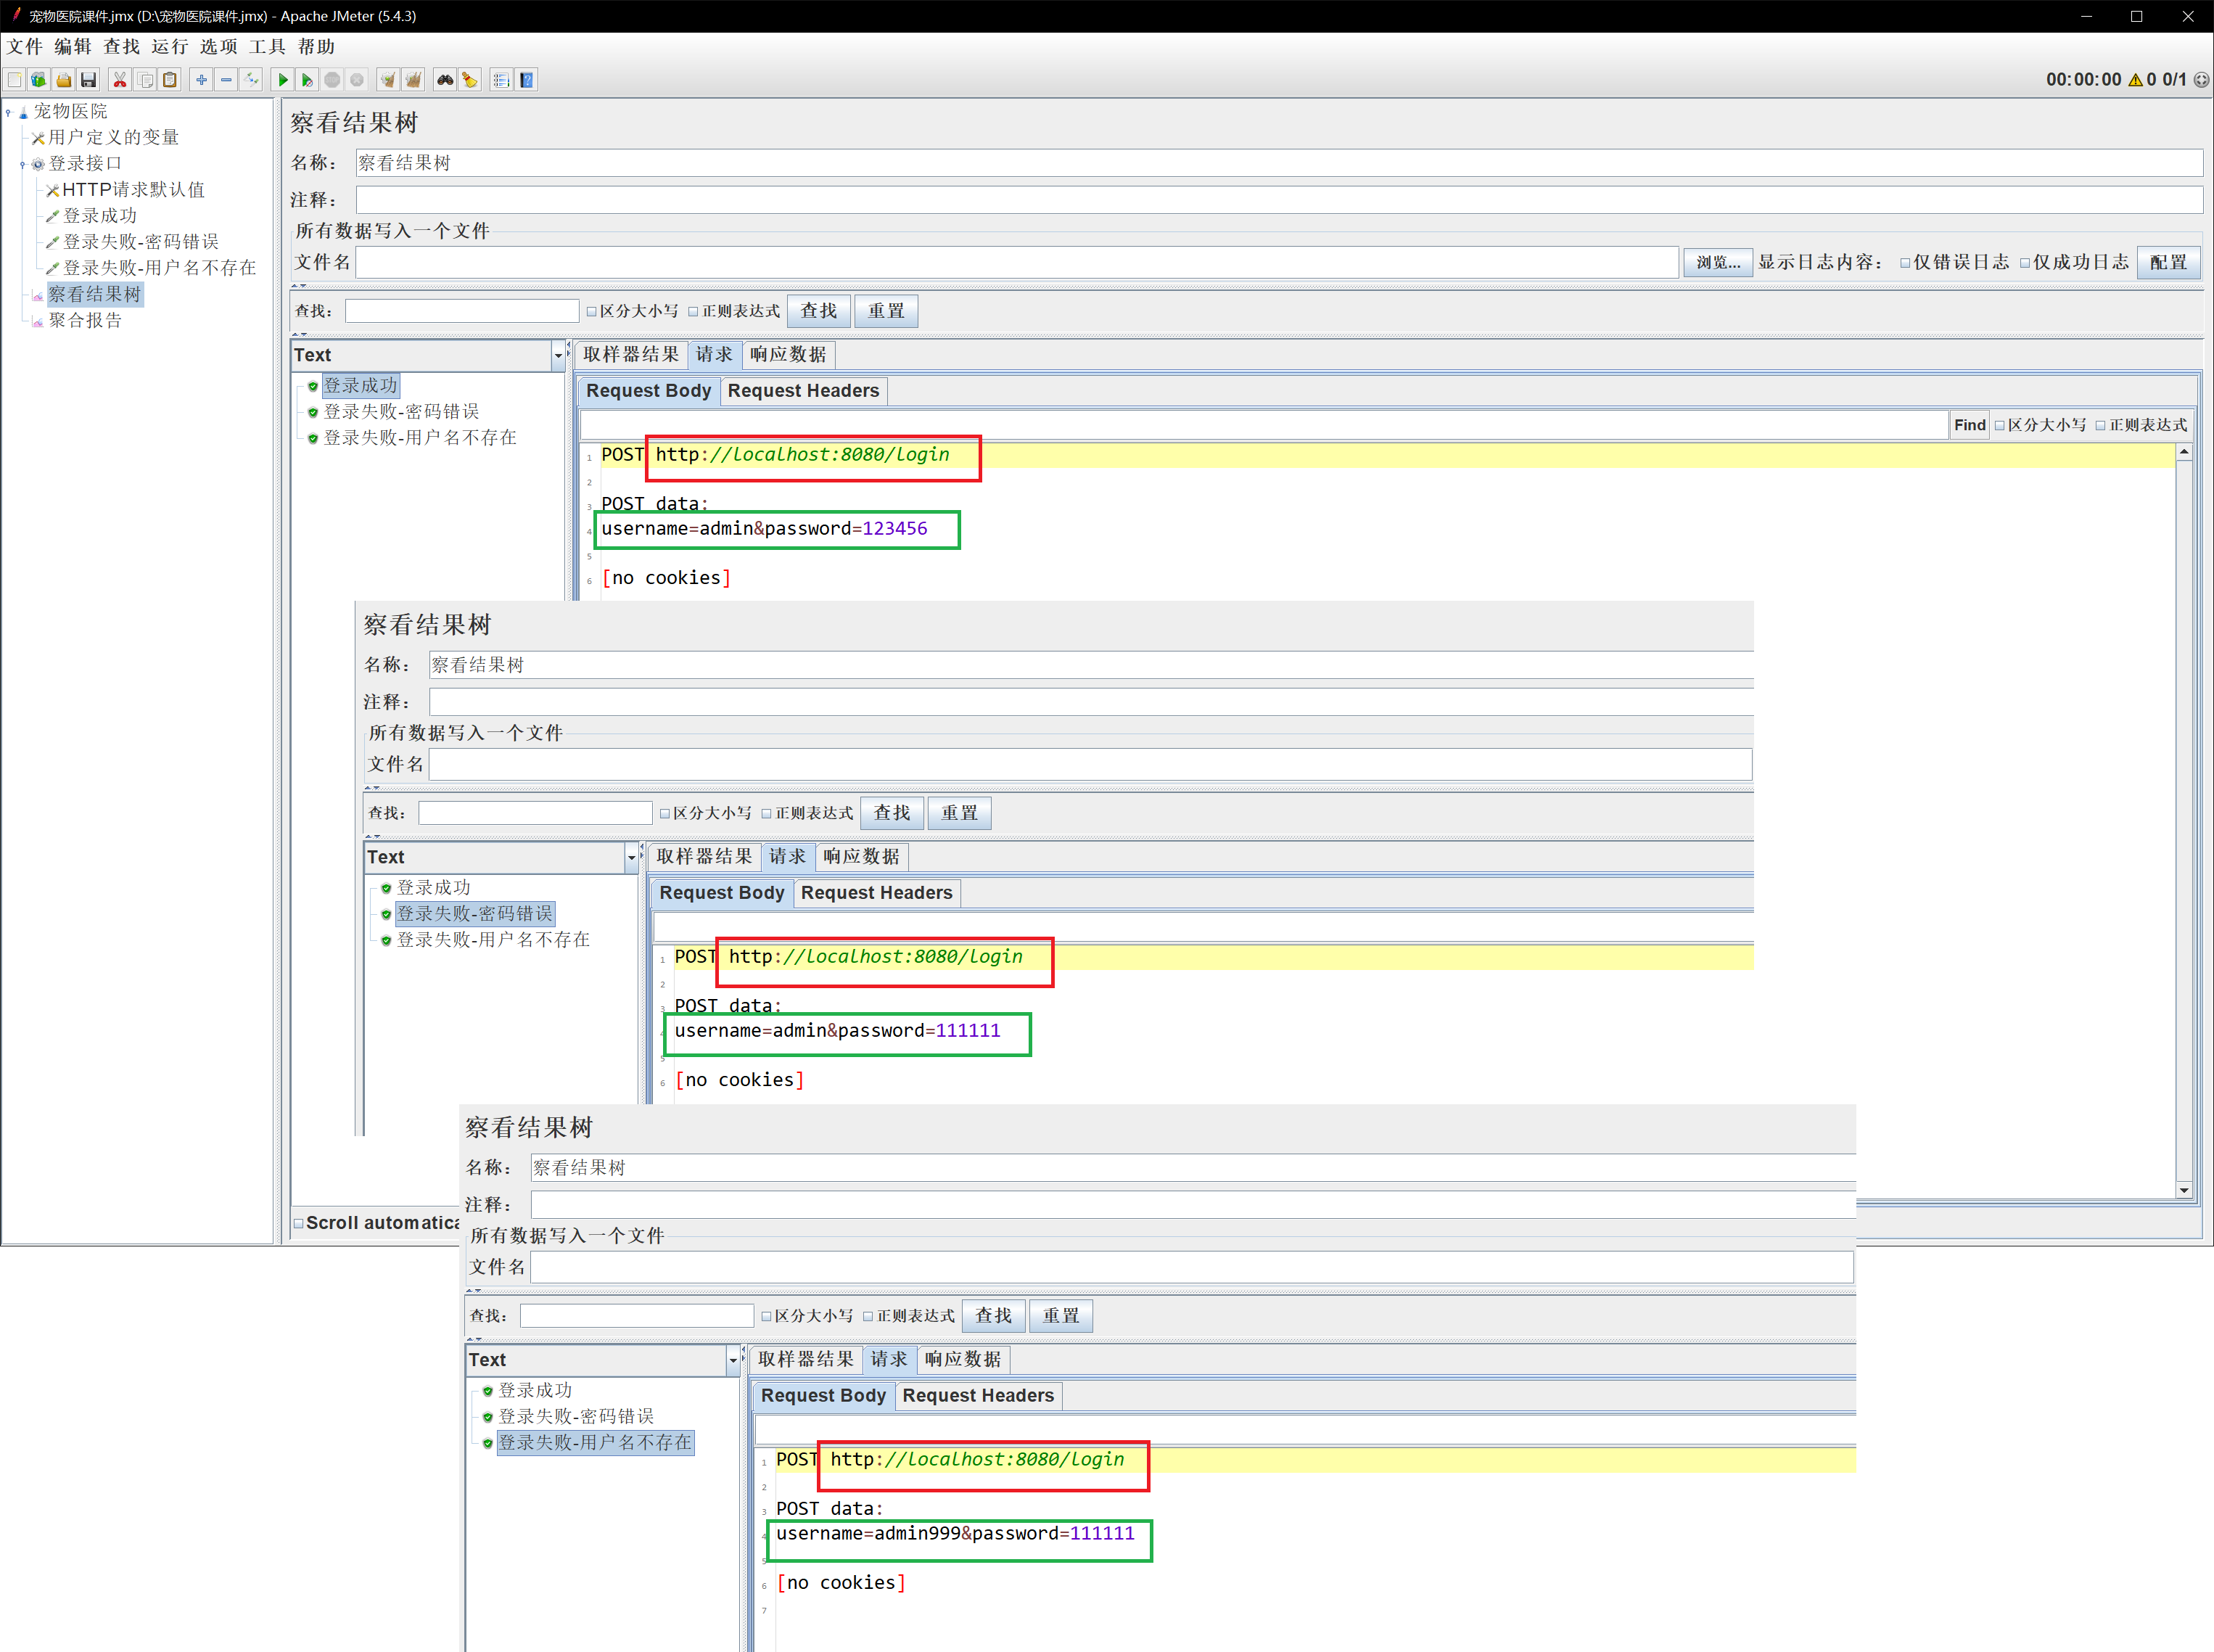Select 聚合报告 in the test tree

pos(85,320)
